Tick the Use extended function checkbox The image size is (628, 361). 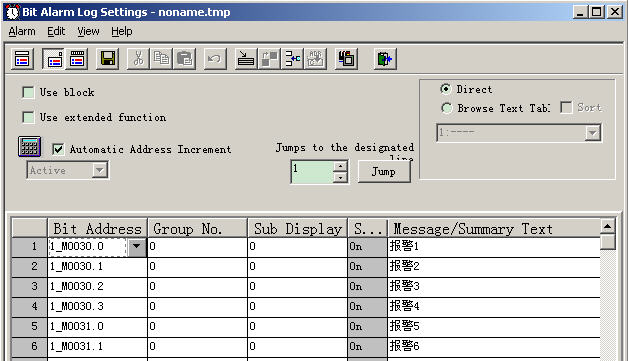point(28,118)
